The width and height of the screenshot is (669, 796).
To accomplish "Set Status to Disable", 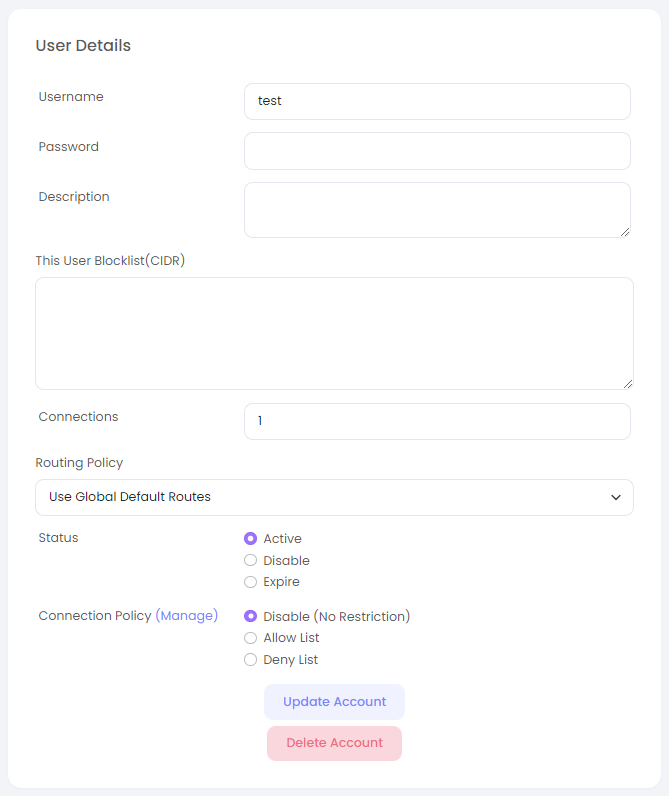I will tap(251, 561).
